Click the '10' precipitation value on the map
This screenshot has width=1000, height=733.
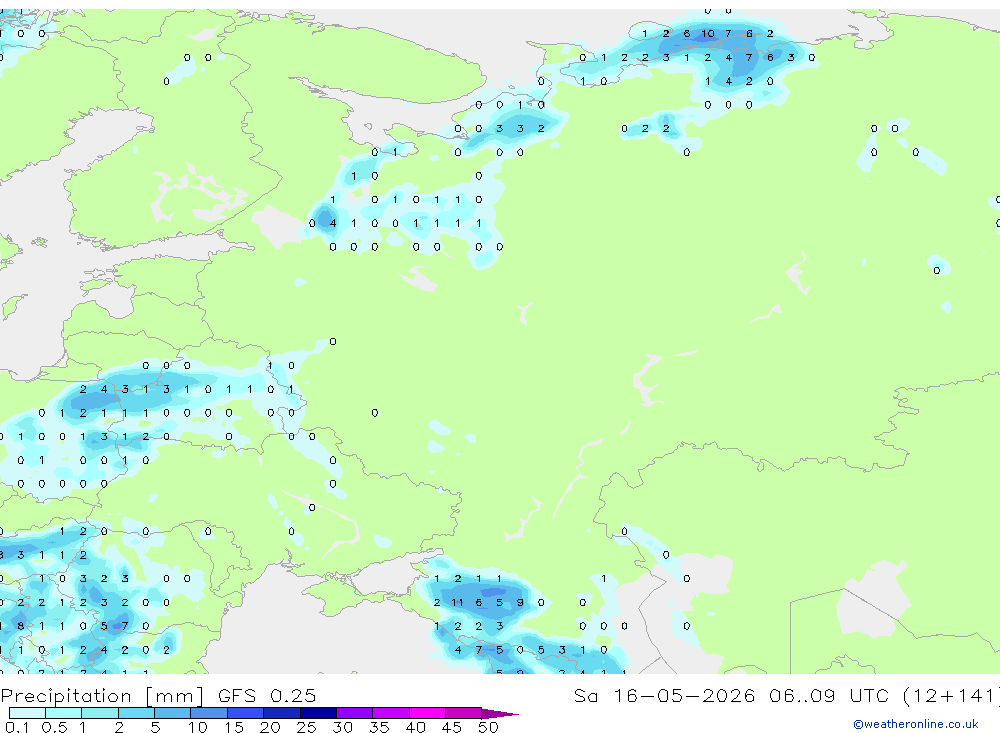point(707,33)
